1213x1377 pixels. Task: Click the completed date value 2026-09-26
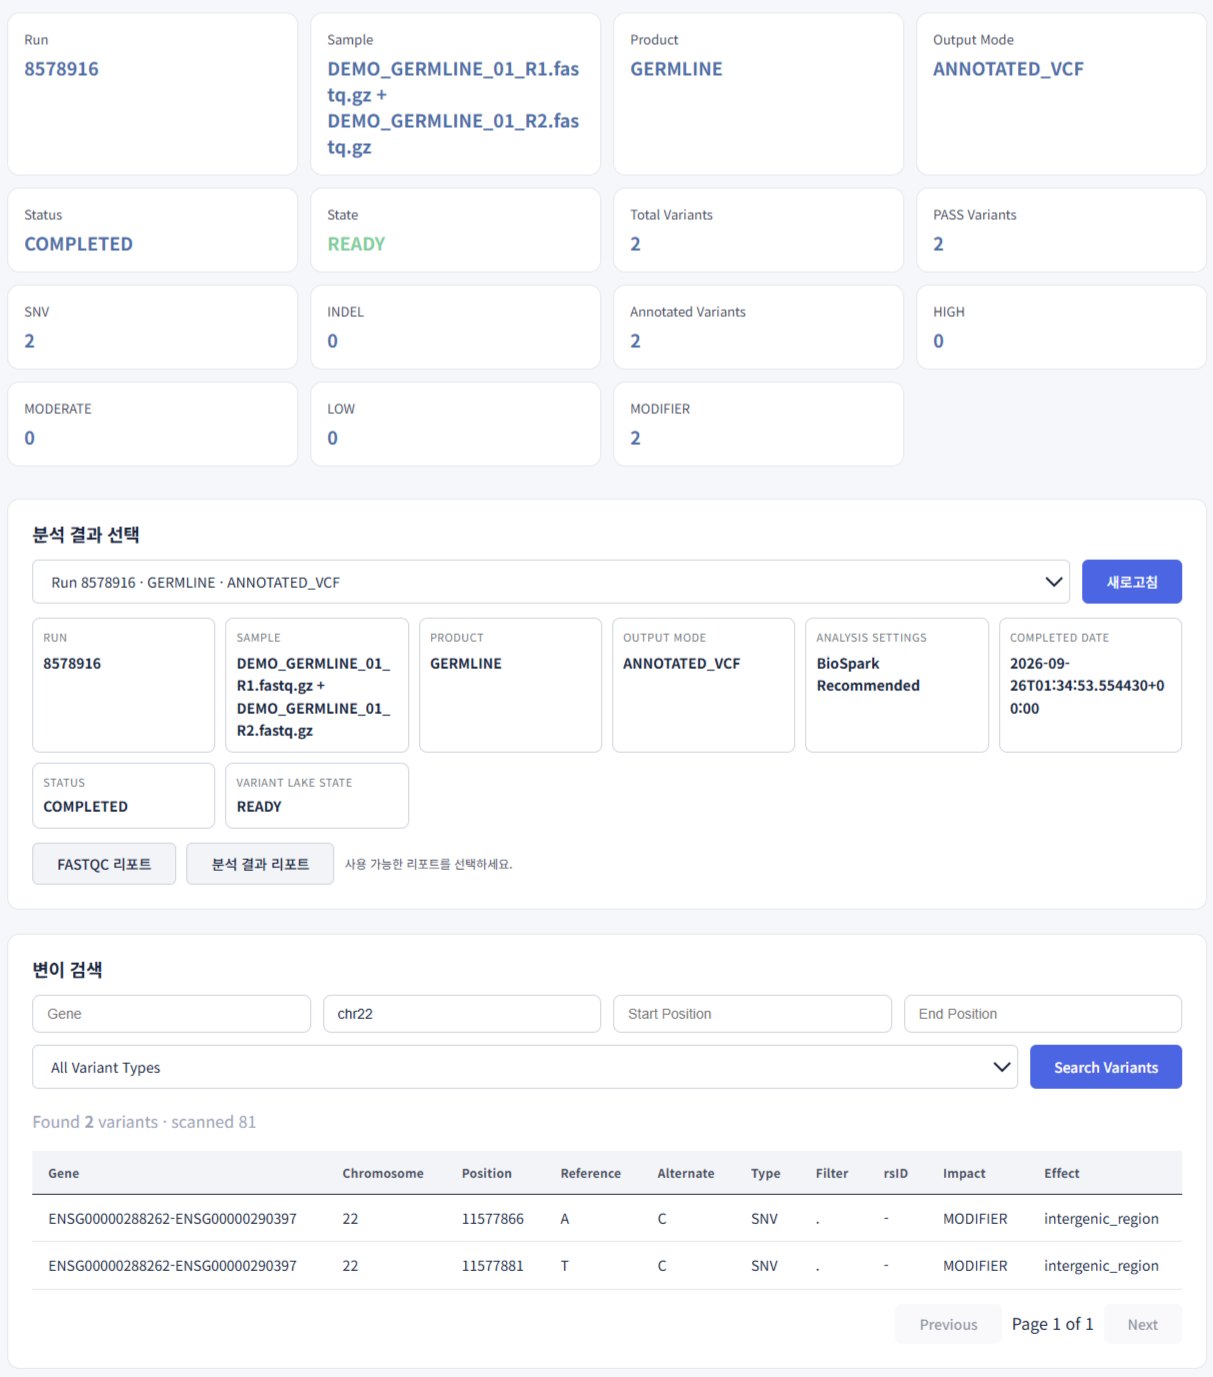point(1087,686)
